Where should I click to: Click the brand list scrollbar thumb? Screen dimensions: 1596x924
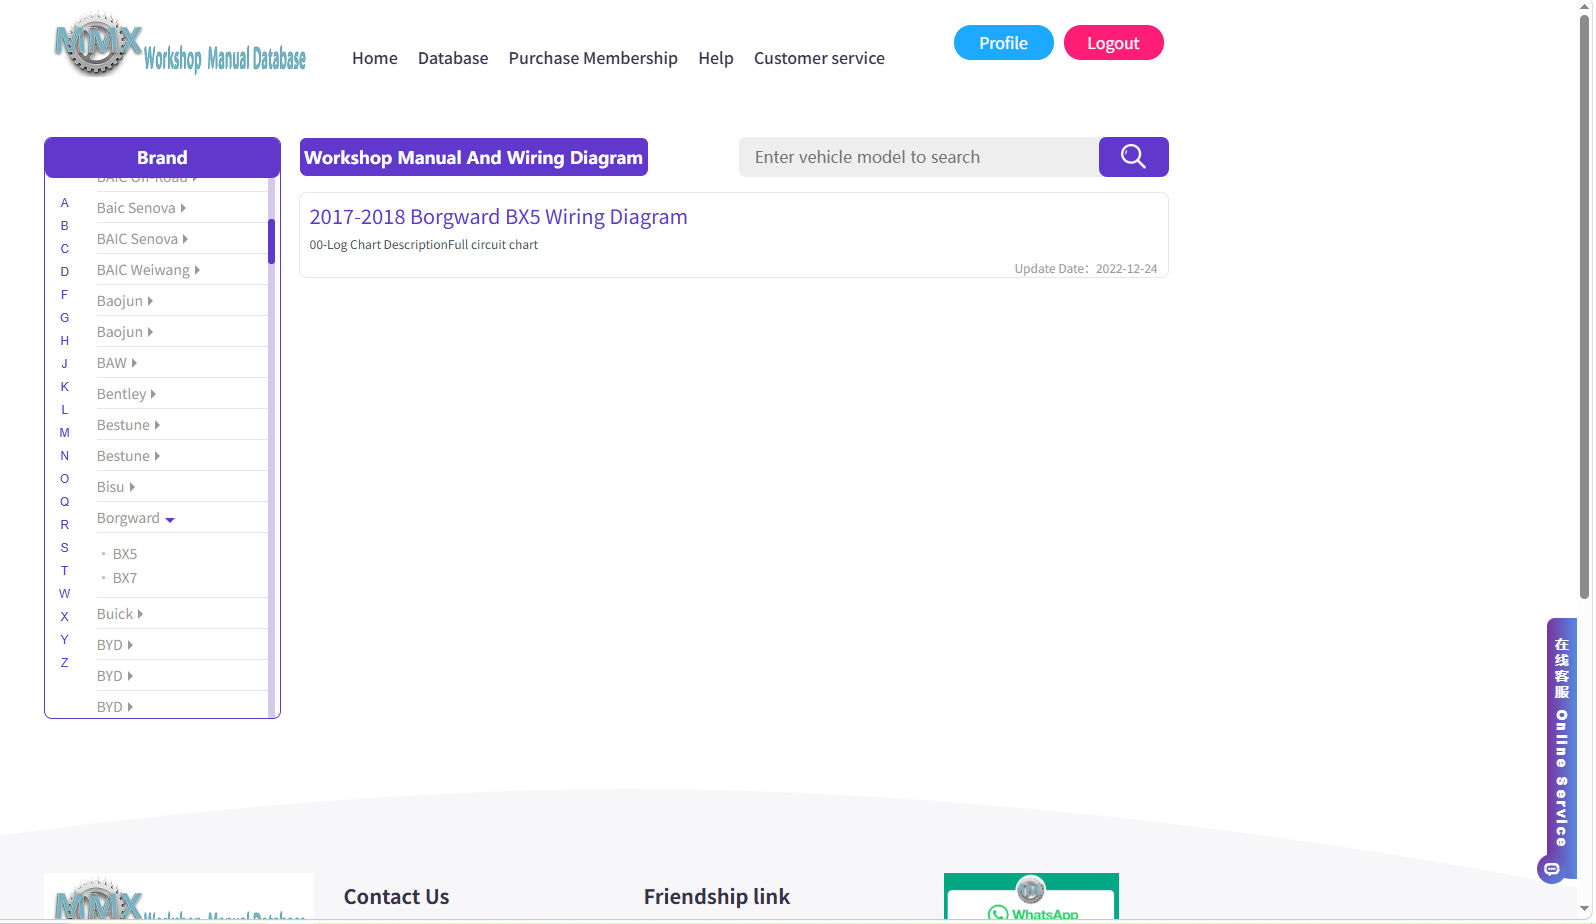271,241
